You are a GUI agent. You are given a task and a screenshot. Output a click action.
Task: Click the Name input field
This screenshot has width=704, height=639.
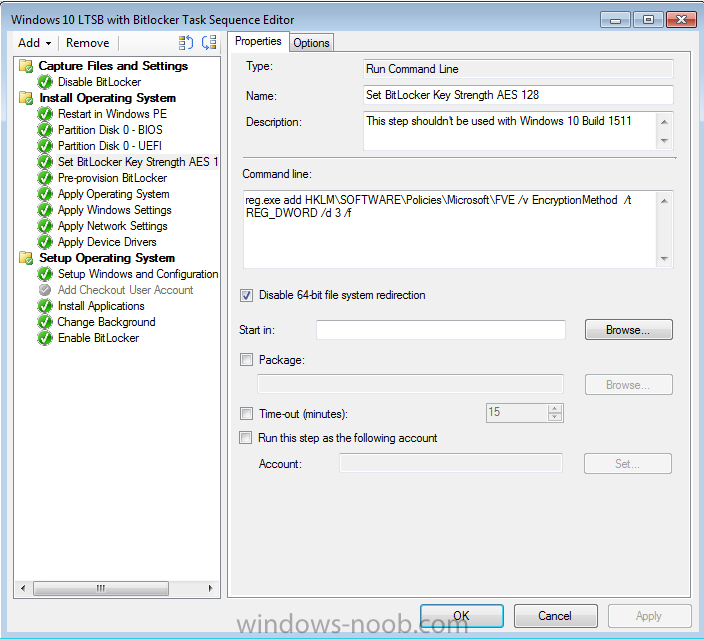click(518, 95)
